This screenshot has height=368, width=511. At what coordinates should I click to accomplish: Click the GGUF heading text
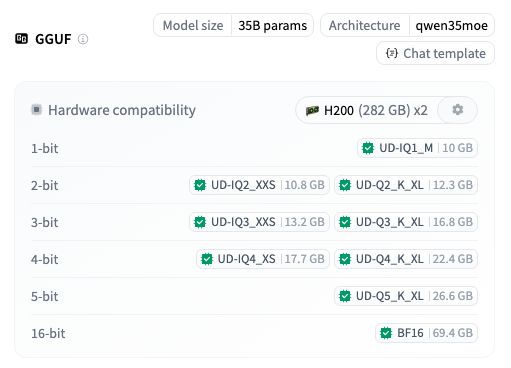[x=53, y=39]
